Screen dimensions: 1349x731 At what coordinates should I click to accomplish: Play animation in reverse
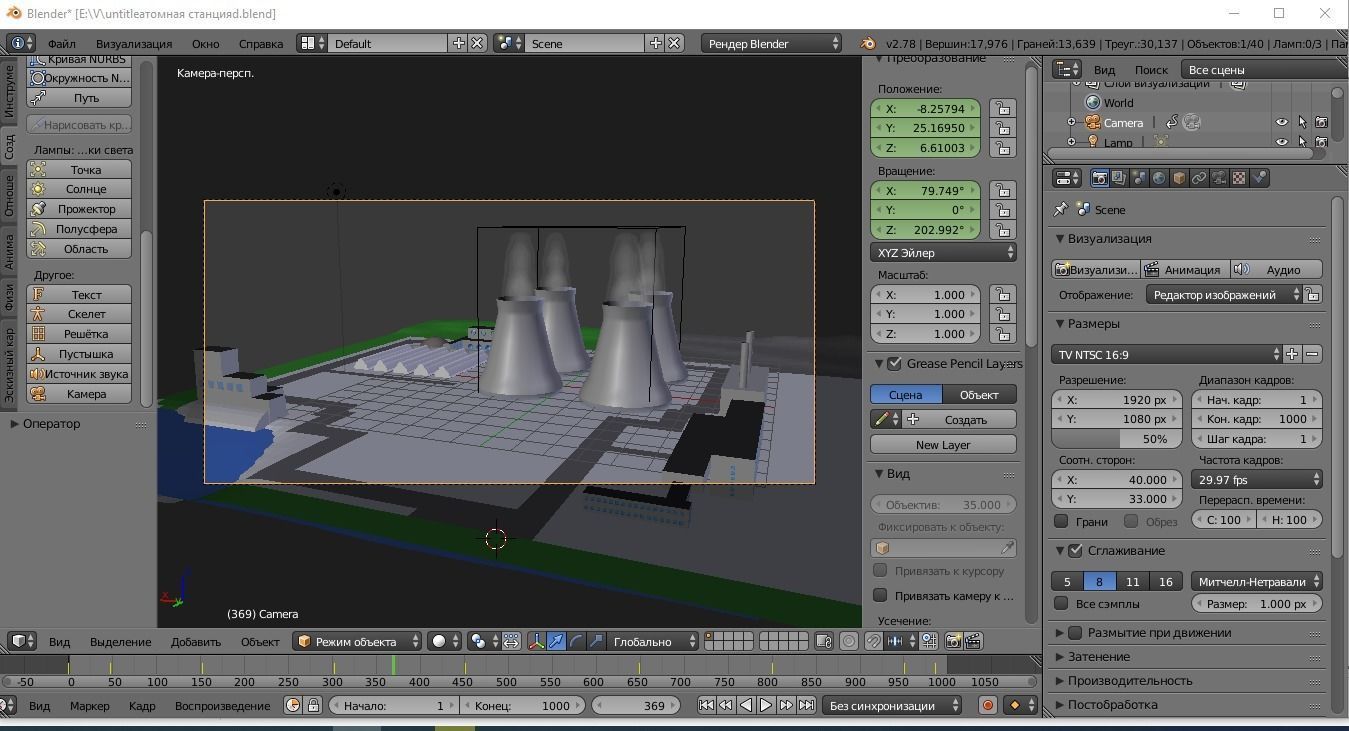coord(746,705)
